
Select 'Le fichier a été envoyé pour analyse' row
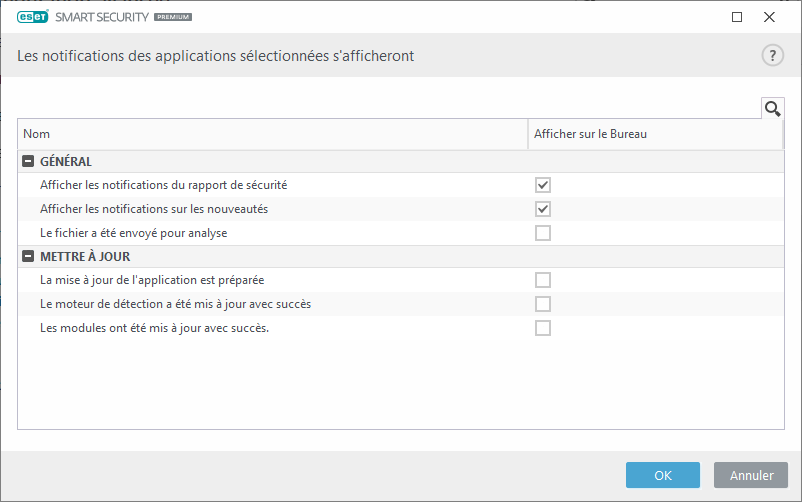click(401, 233)
